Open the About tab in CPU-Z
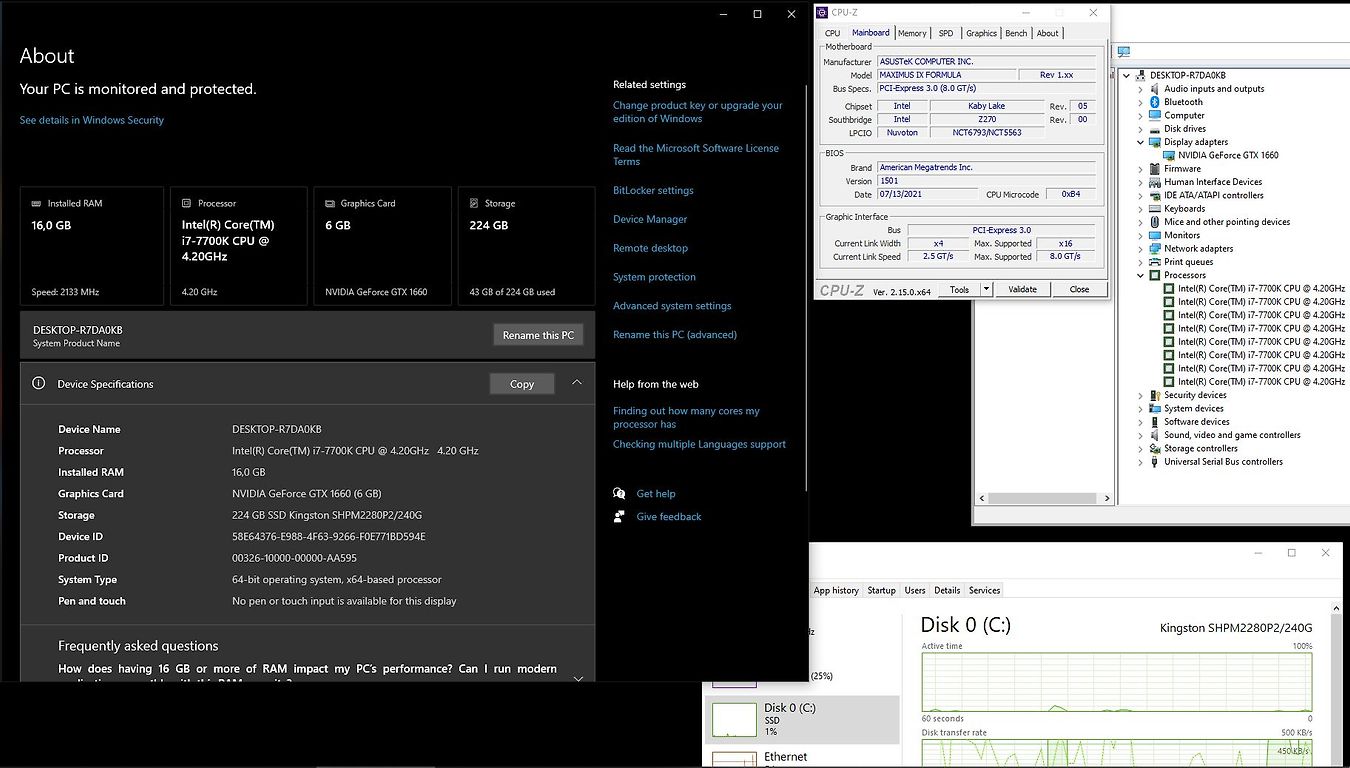The image size is (1350, 768). click(x=1047, y=33)
